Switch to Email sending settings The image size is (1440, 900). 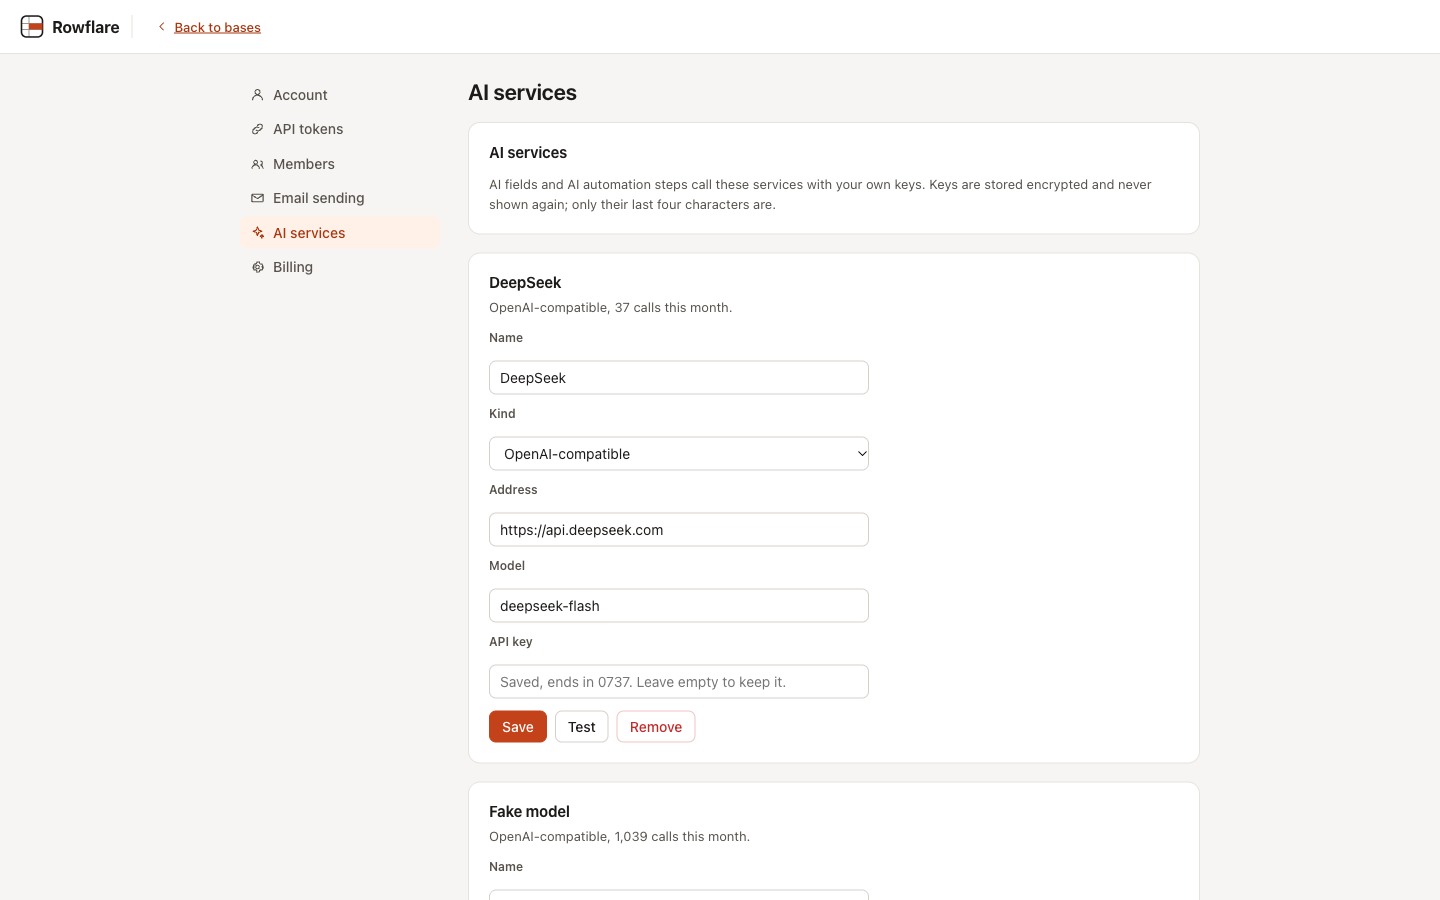pos(340,198)
